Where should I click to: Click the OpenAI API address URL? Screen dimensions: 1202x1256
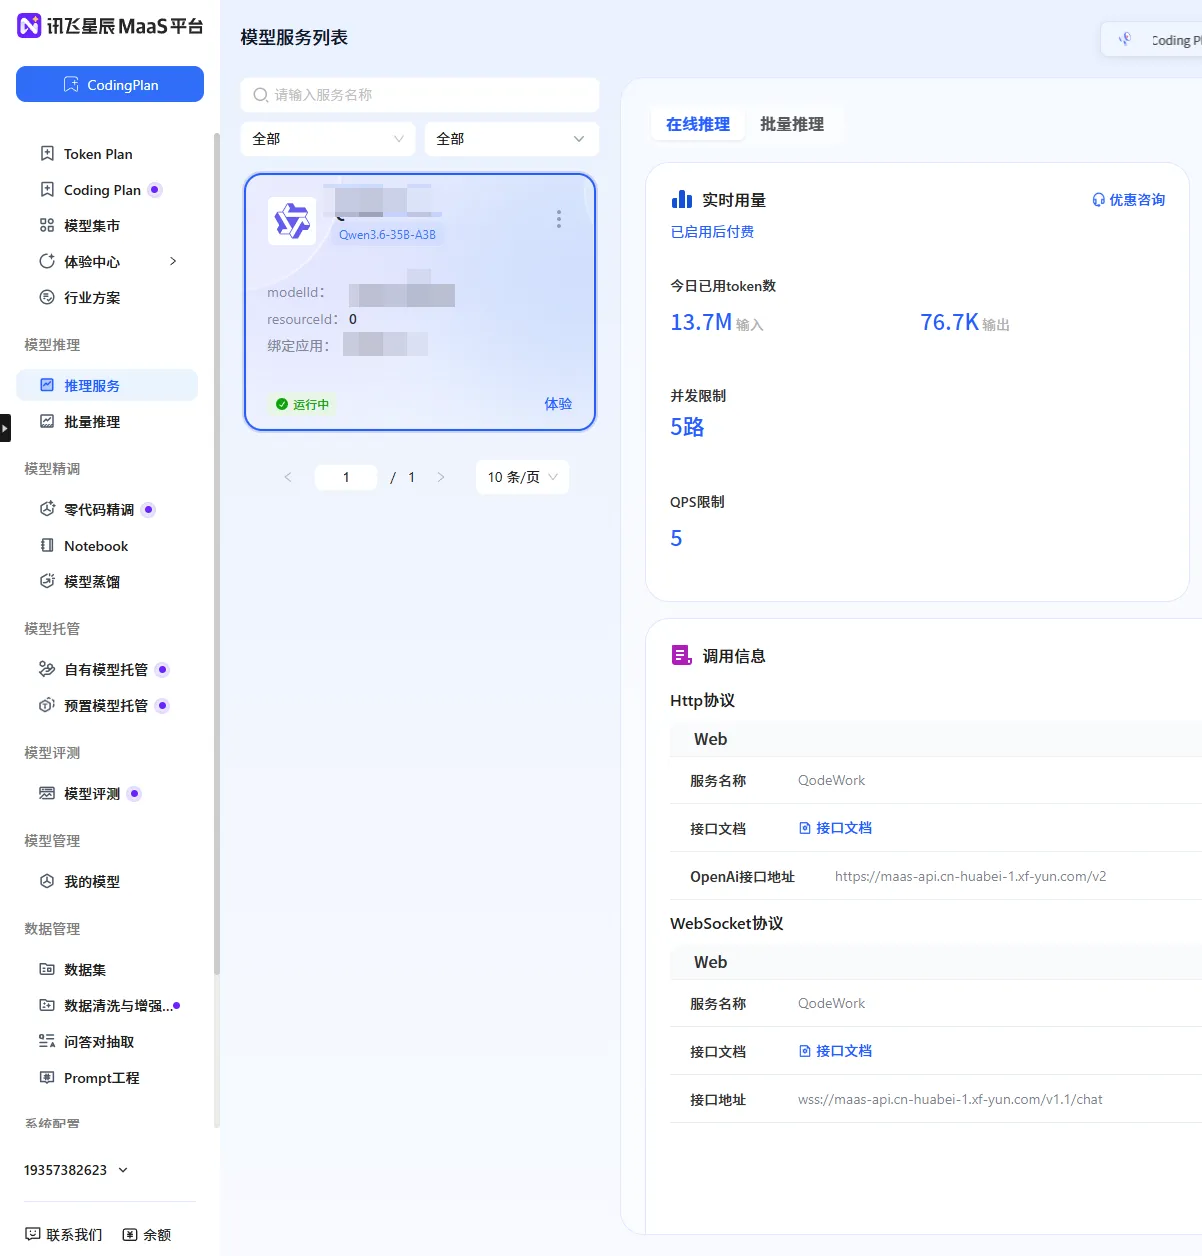pyautogui.click(x=970, y=876)
